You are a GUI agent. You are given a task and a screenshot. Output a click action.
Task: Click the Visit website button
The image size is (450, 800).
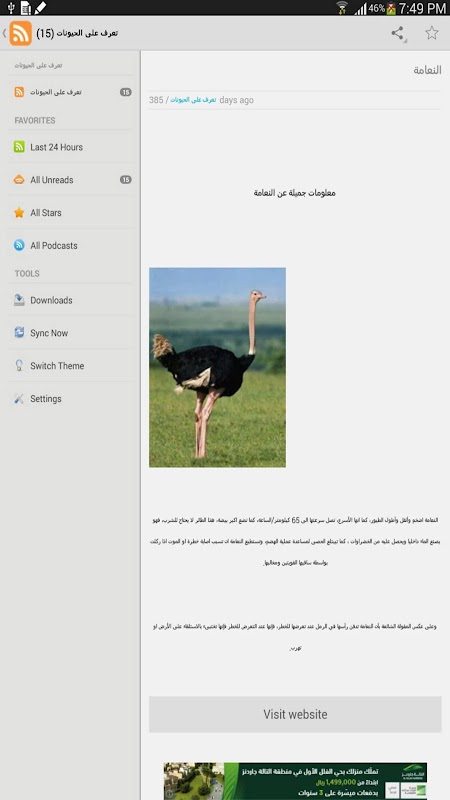295,714
